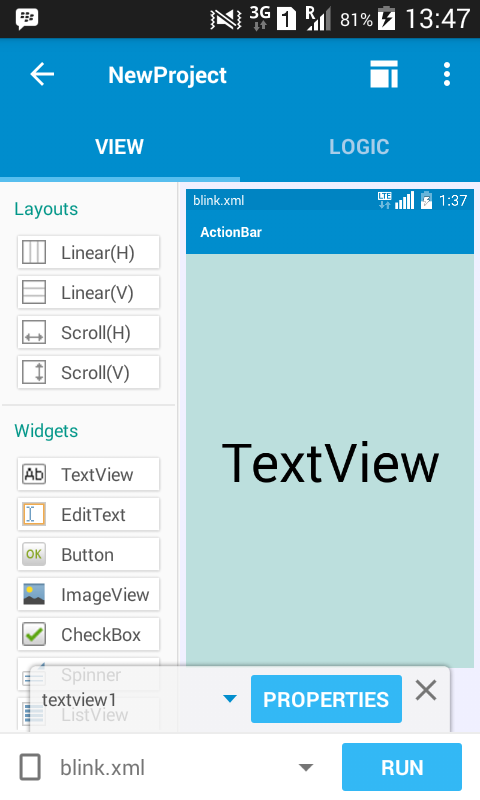Expand the blink.xml file dropdown arrow
The height and width of the screenshot is (800, 480).
coord(306,767)
